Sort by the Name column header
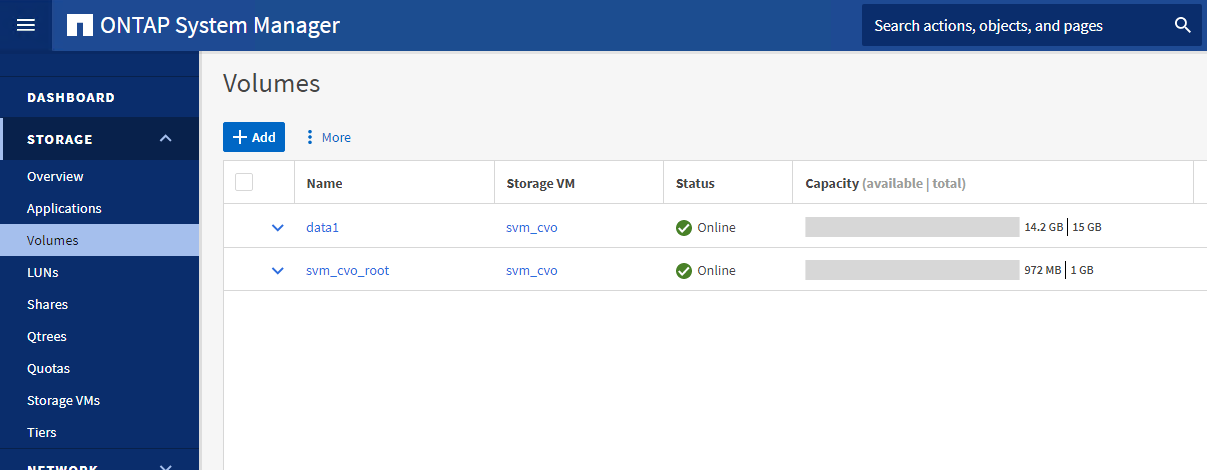 click(x=324, y=184)
